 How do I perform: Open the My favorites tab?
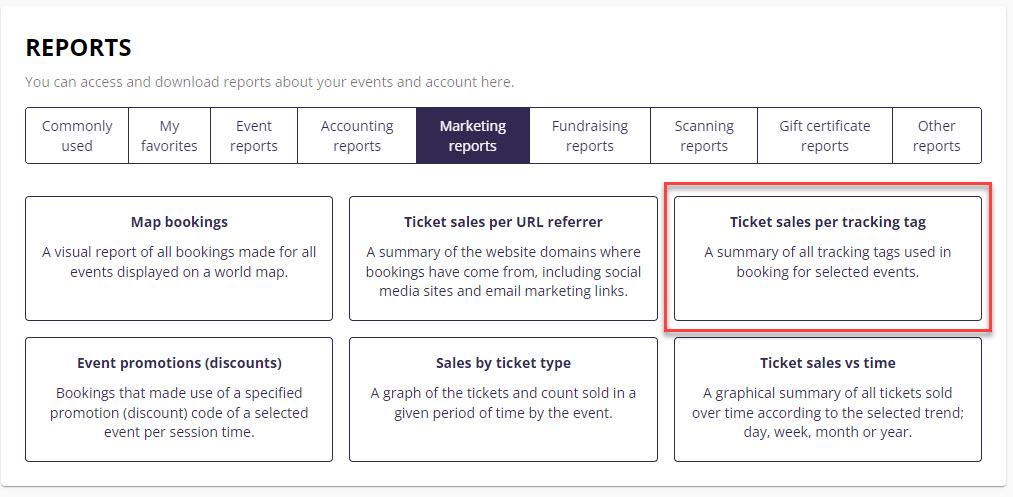pyautogui.click(x=169, y=136)
